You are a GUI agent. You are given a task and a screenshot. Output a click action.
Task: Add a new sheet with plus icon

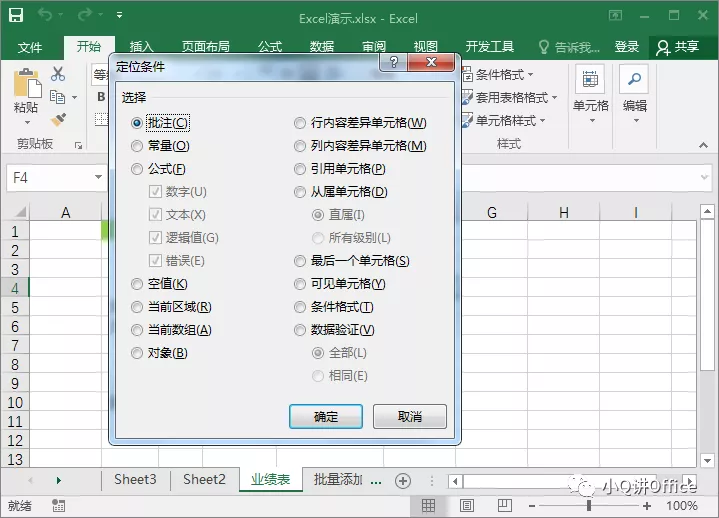point(403,481)
